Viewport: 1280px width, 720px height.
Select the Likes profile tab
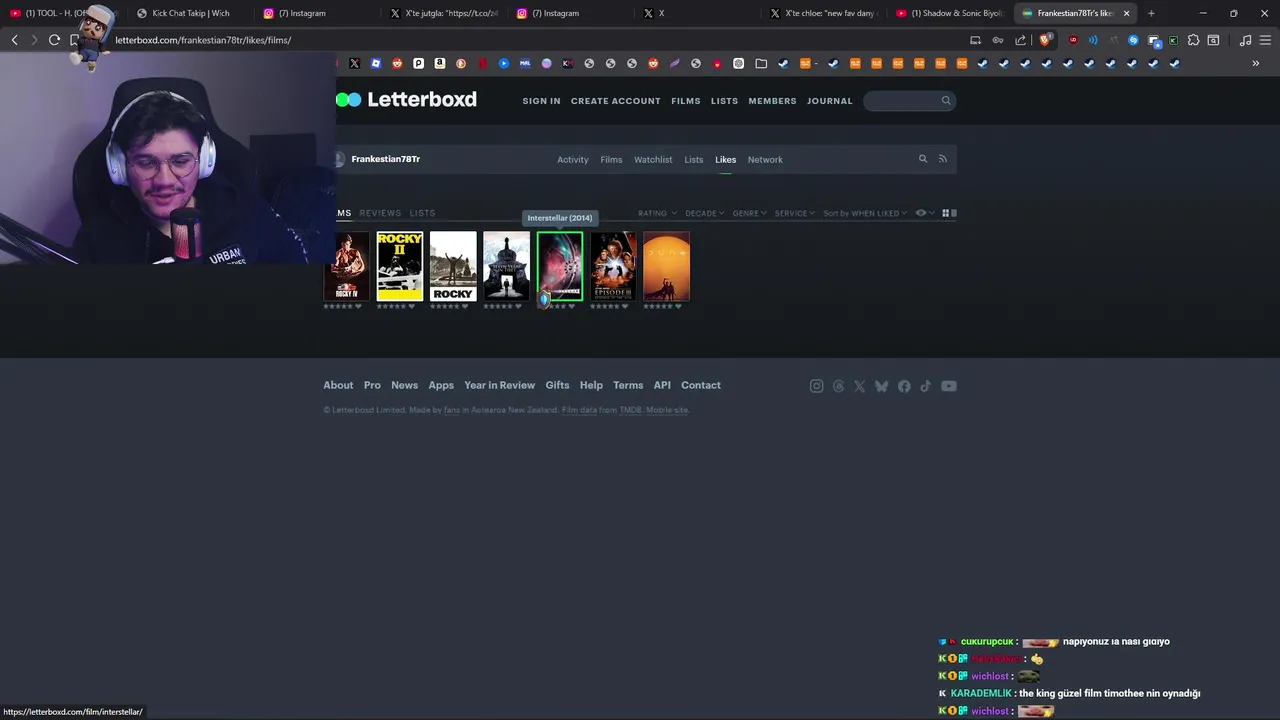pyautogui.click(x=725, y=160)
